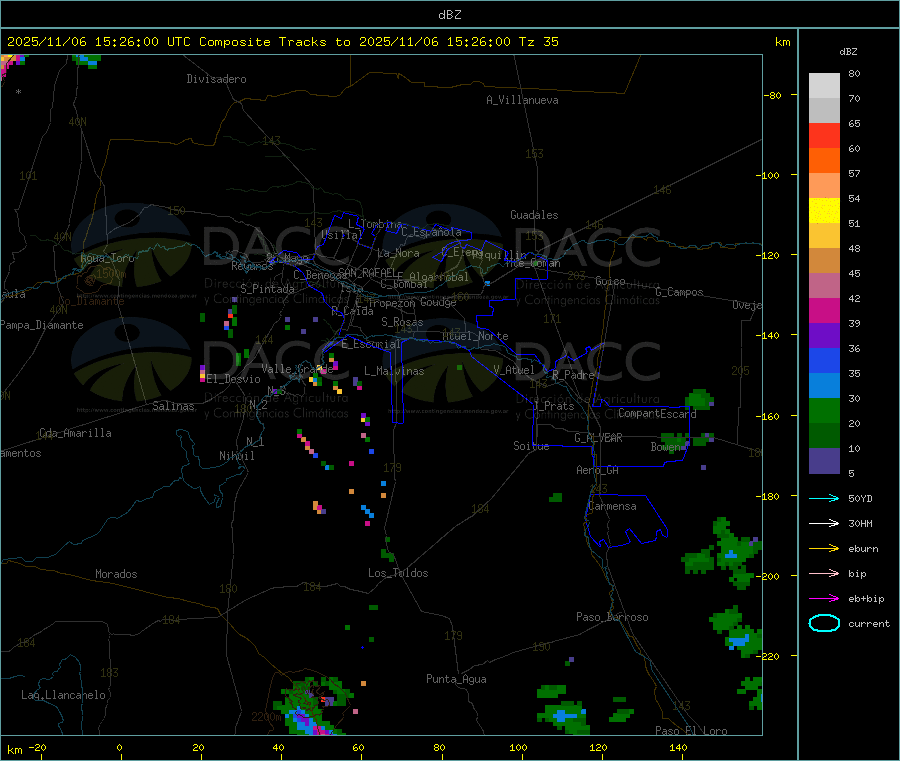Screen dimensions: 900x761
Task: Click the cyan 'current' ellipse legend icon
Action: point(824,623)
